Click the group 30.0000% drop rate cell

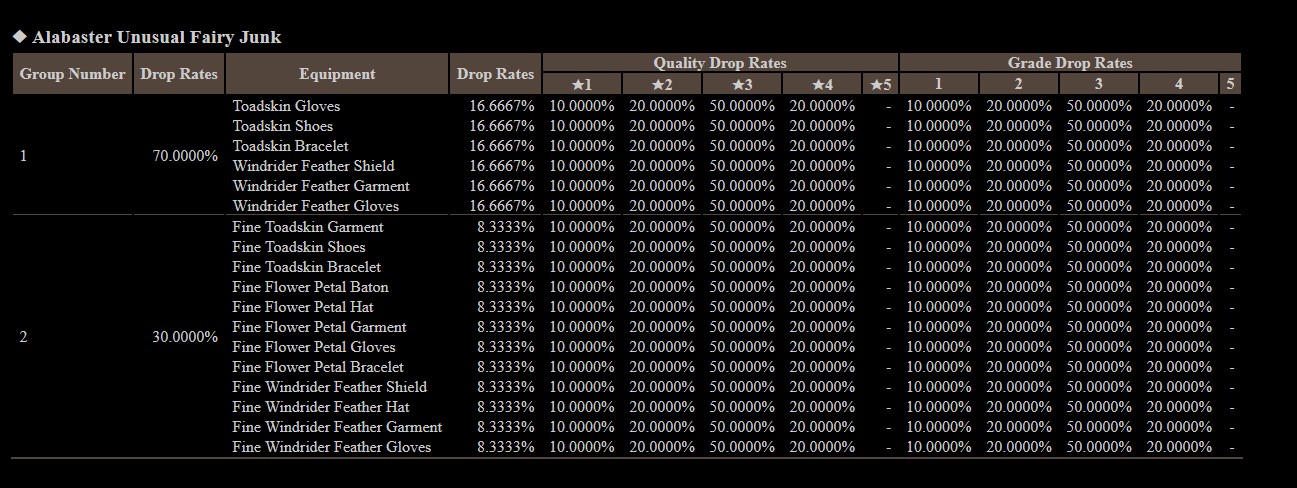[x=185, y=337]
